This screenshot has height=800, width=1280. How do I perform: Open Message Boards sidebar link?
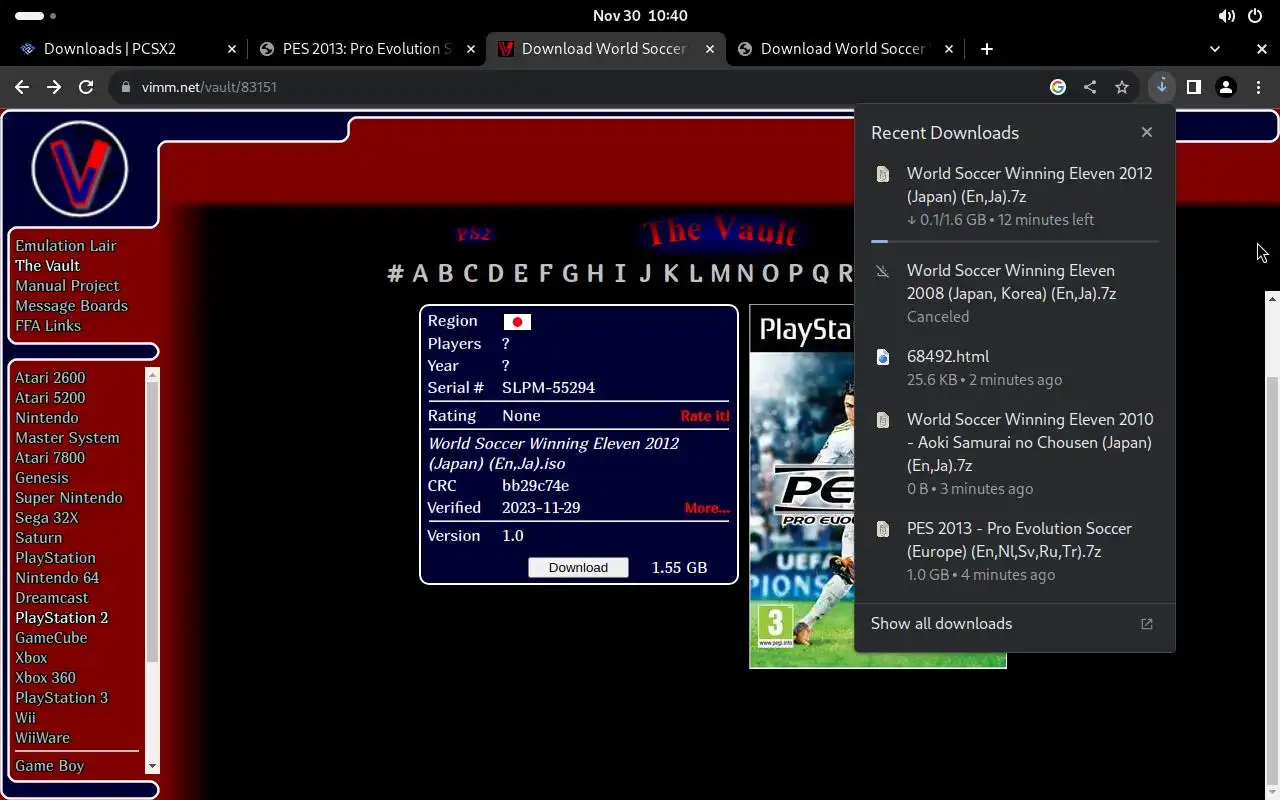click(71, 306)
